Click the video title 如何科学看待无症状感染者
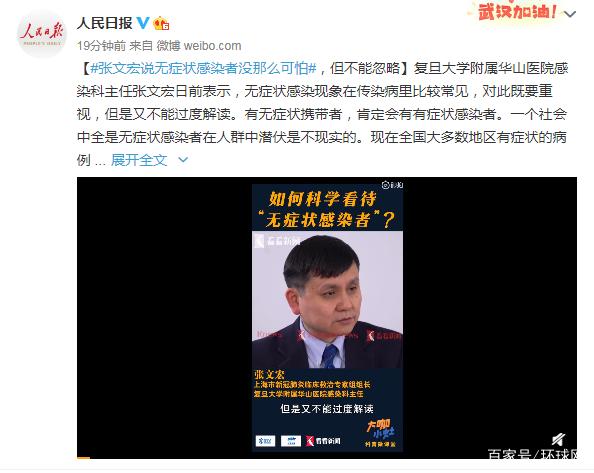 click(x=327, y=209)
